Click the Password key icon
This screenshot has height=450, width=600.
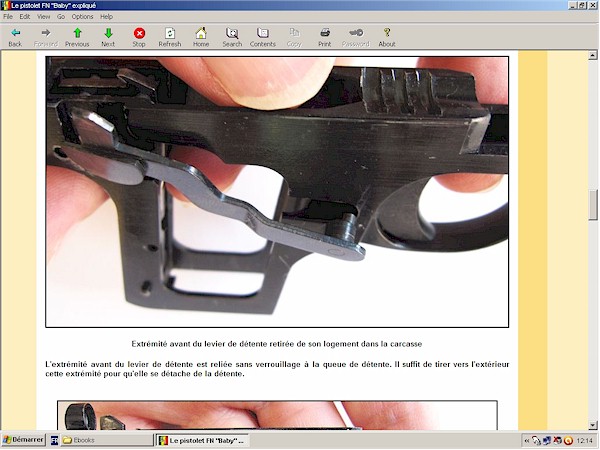356,38
